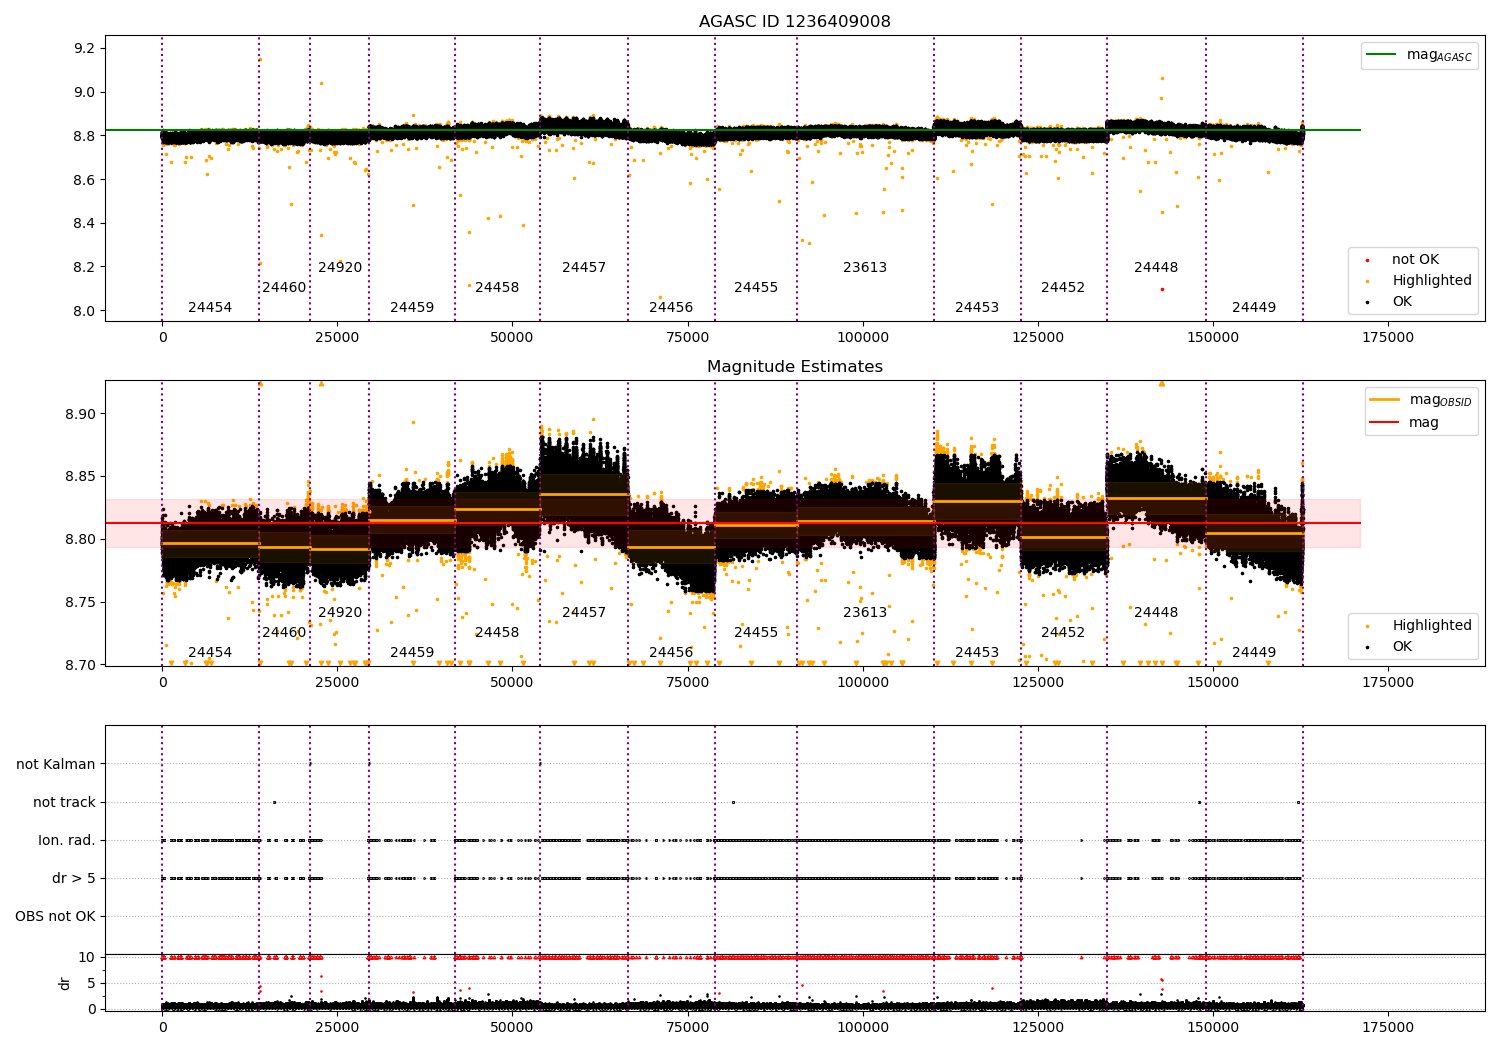Click obsid label 24920 in the top panel
Image resolution: width=1500 pixels, height=1050 pixels.
click(x=340, y=268)
